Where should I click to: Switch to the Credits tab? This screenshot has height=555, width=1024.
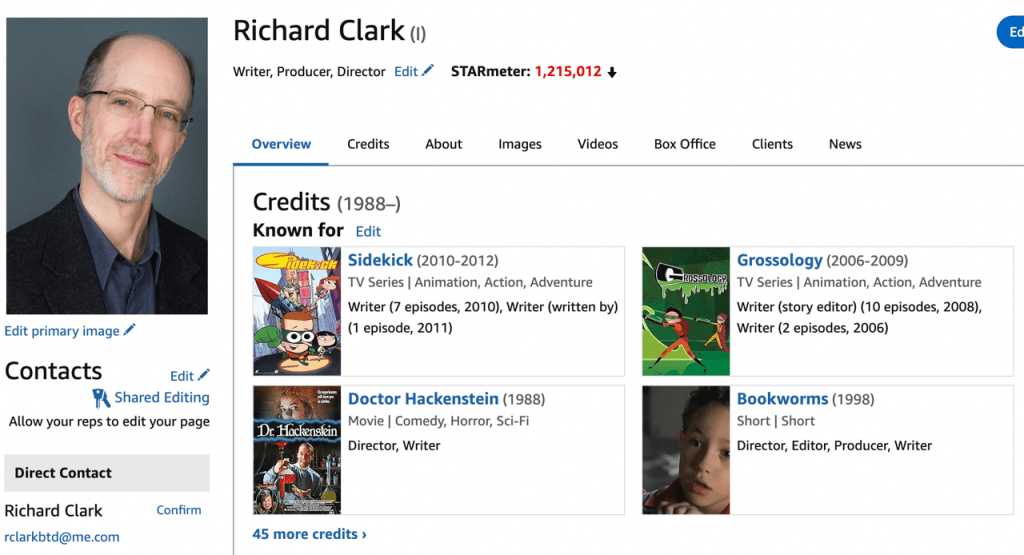pyautogui.click(x=368, y=144)
